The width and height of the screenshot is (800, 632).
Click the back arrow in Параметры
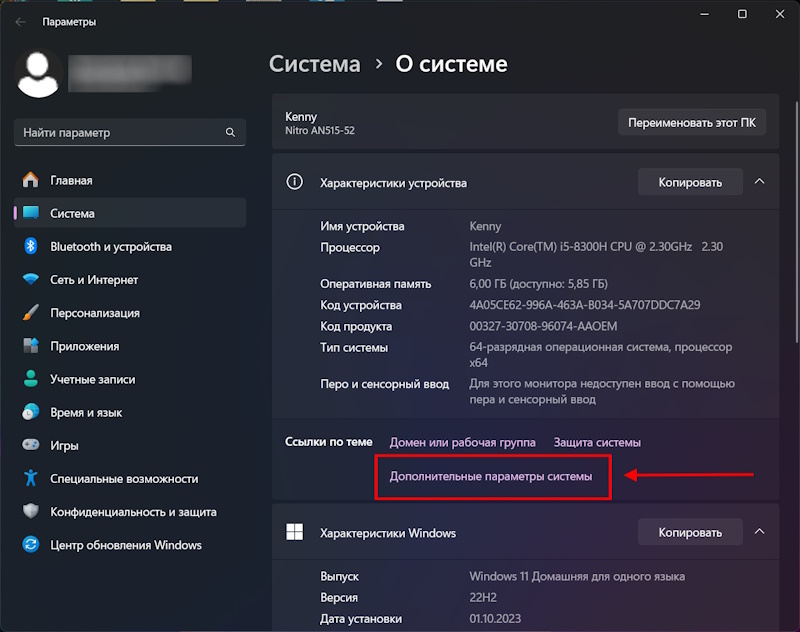[x=20, y=22]
